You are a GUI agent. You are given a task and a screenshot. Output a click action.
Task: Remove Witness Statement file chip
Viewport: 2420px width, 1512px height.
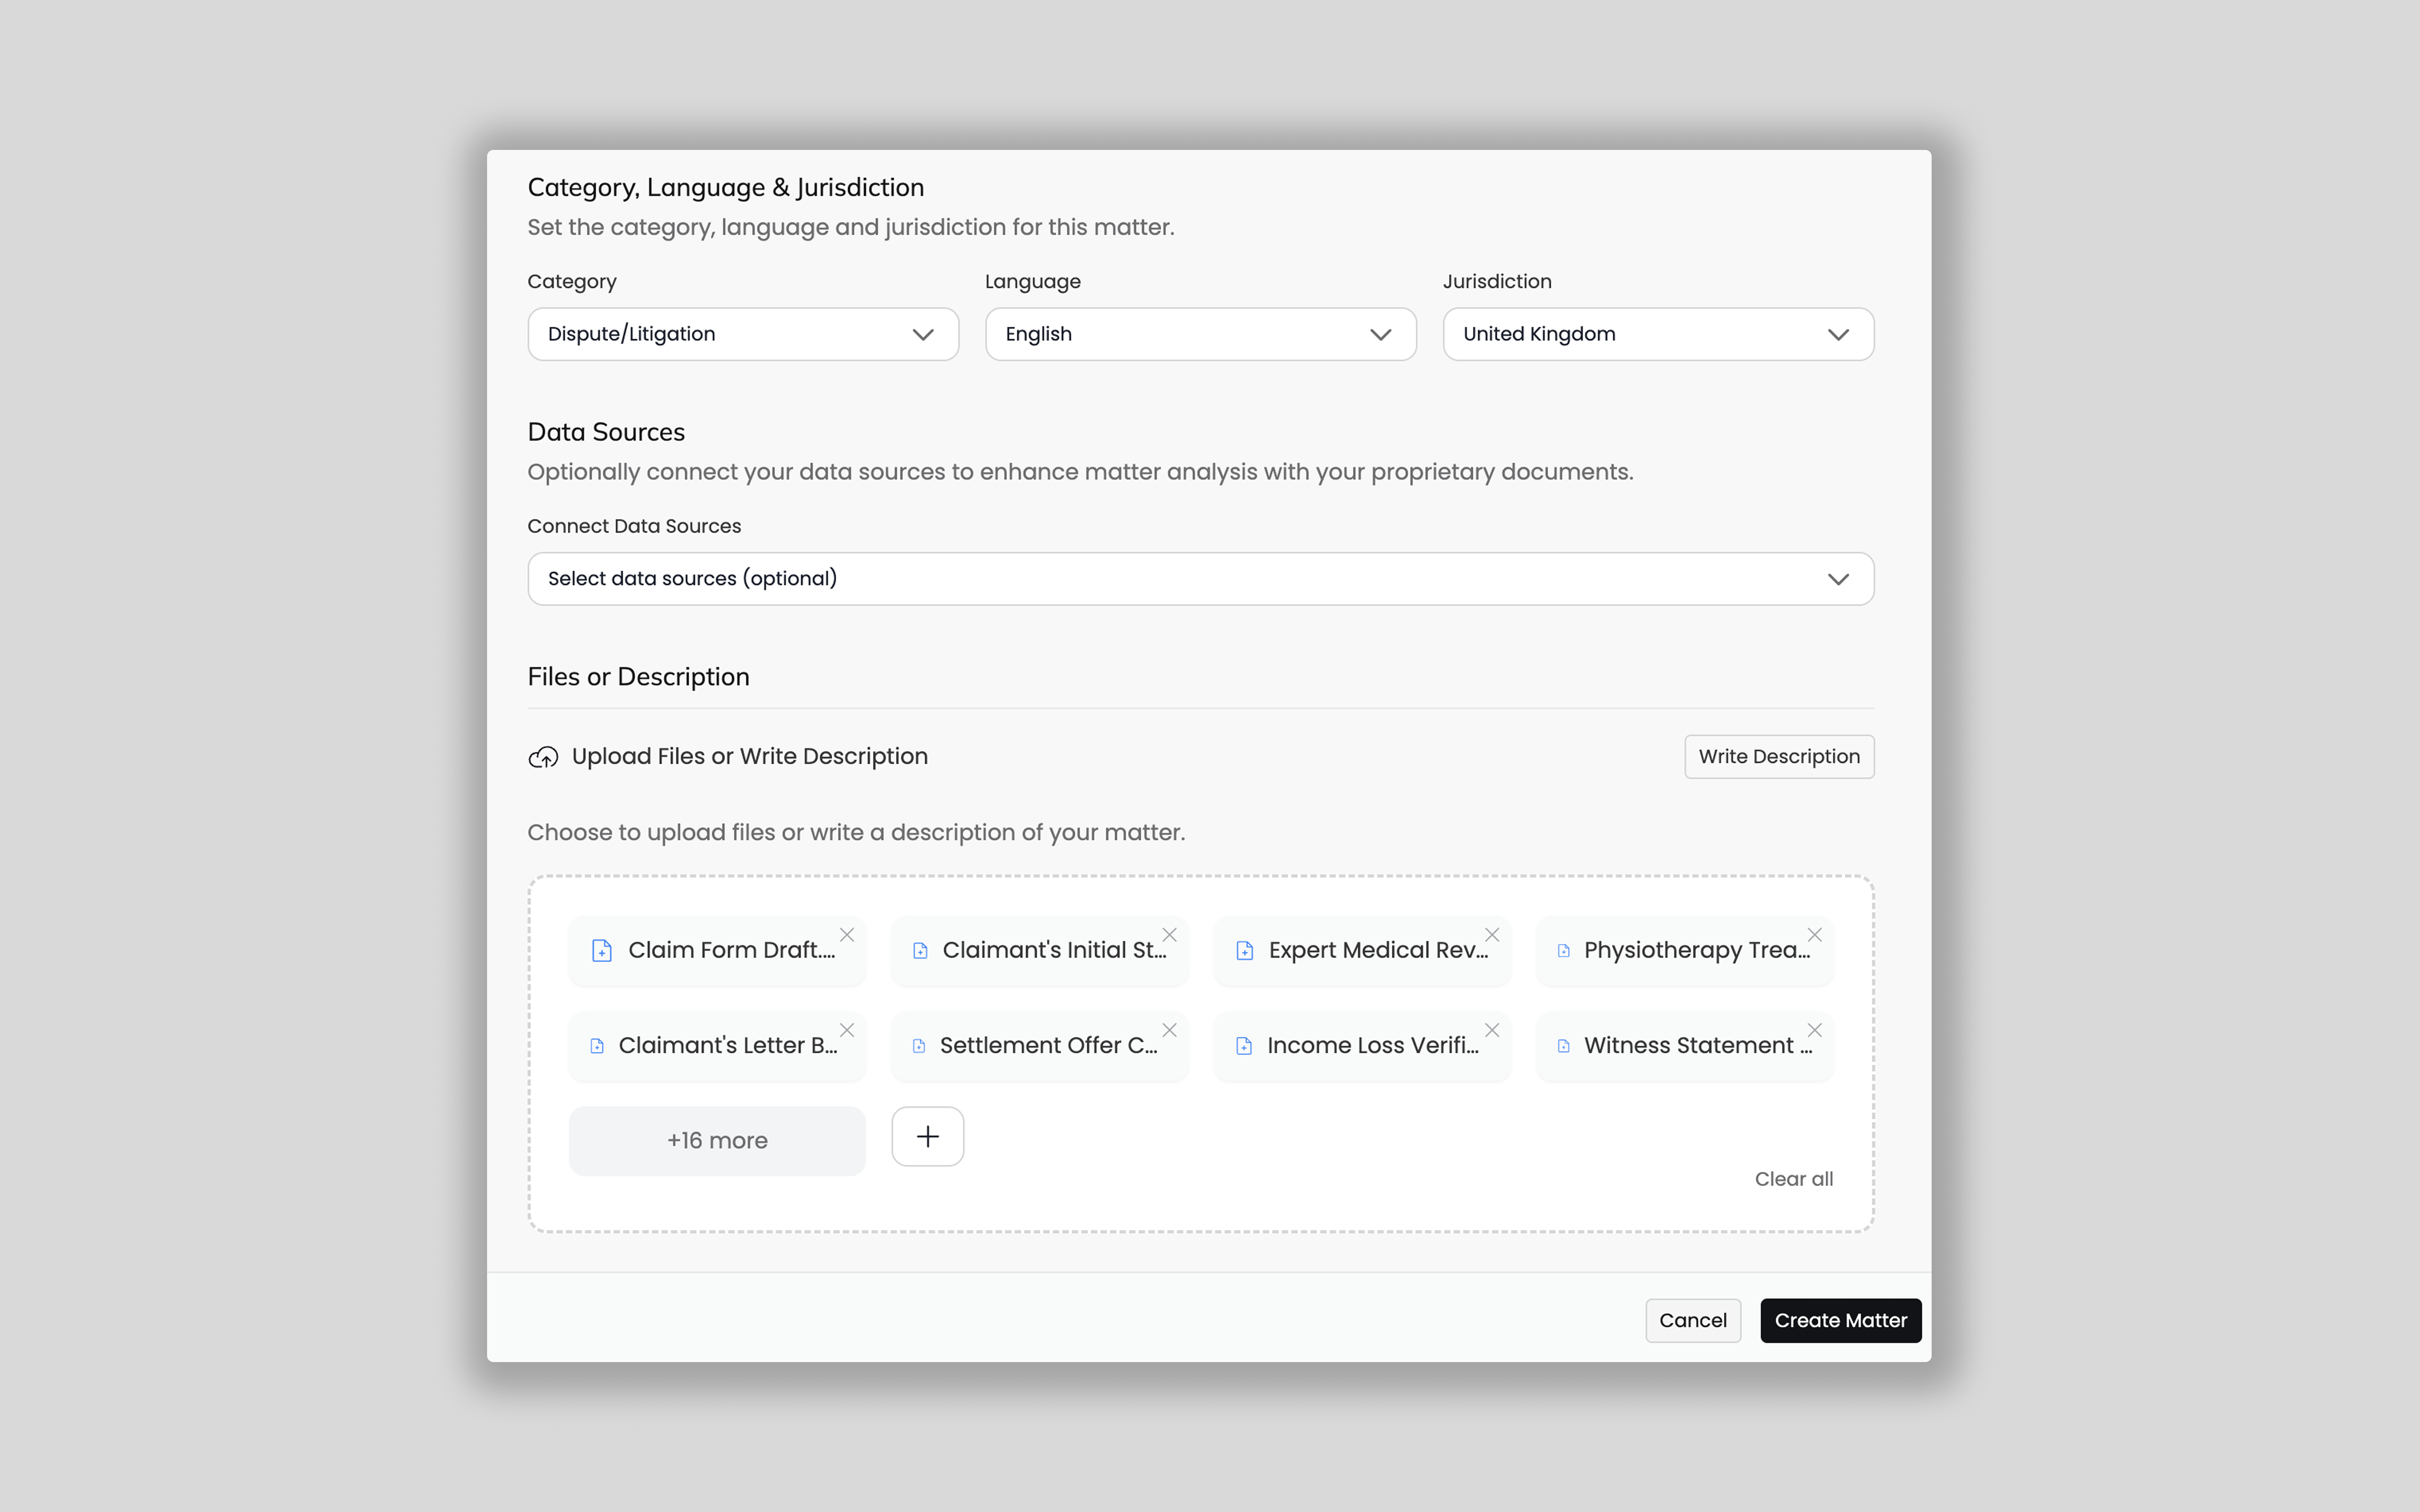tap(1814, 1030)
